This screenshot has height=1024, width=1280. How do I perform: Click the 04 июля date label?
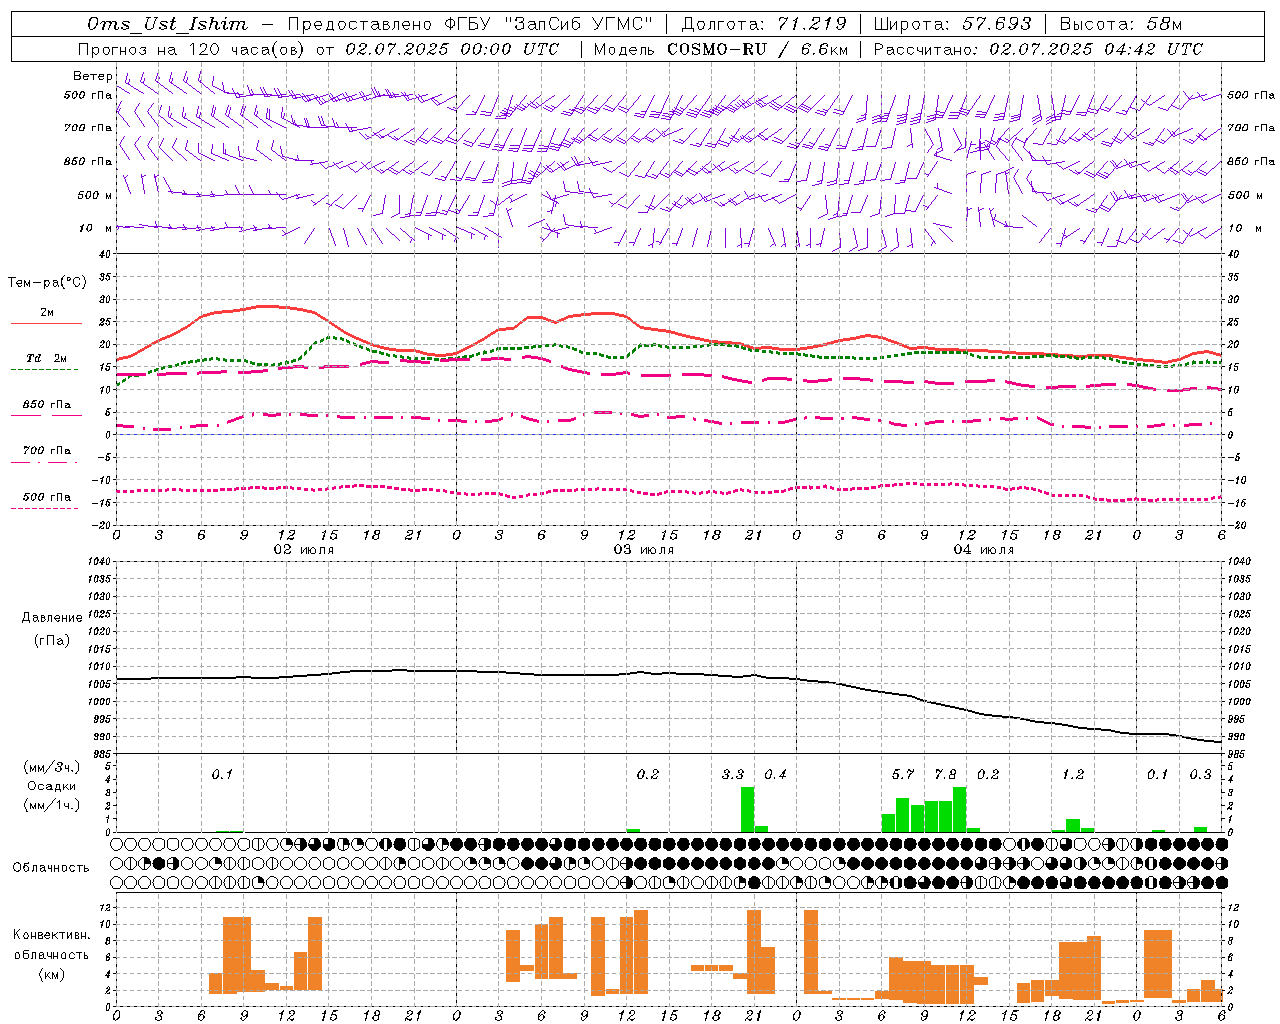pos(984,550)
